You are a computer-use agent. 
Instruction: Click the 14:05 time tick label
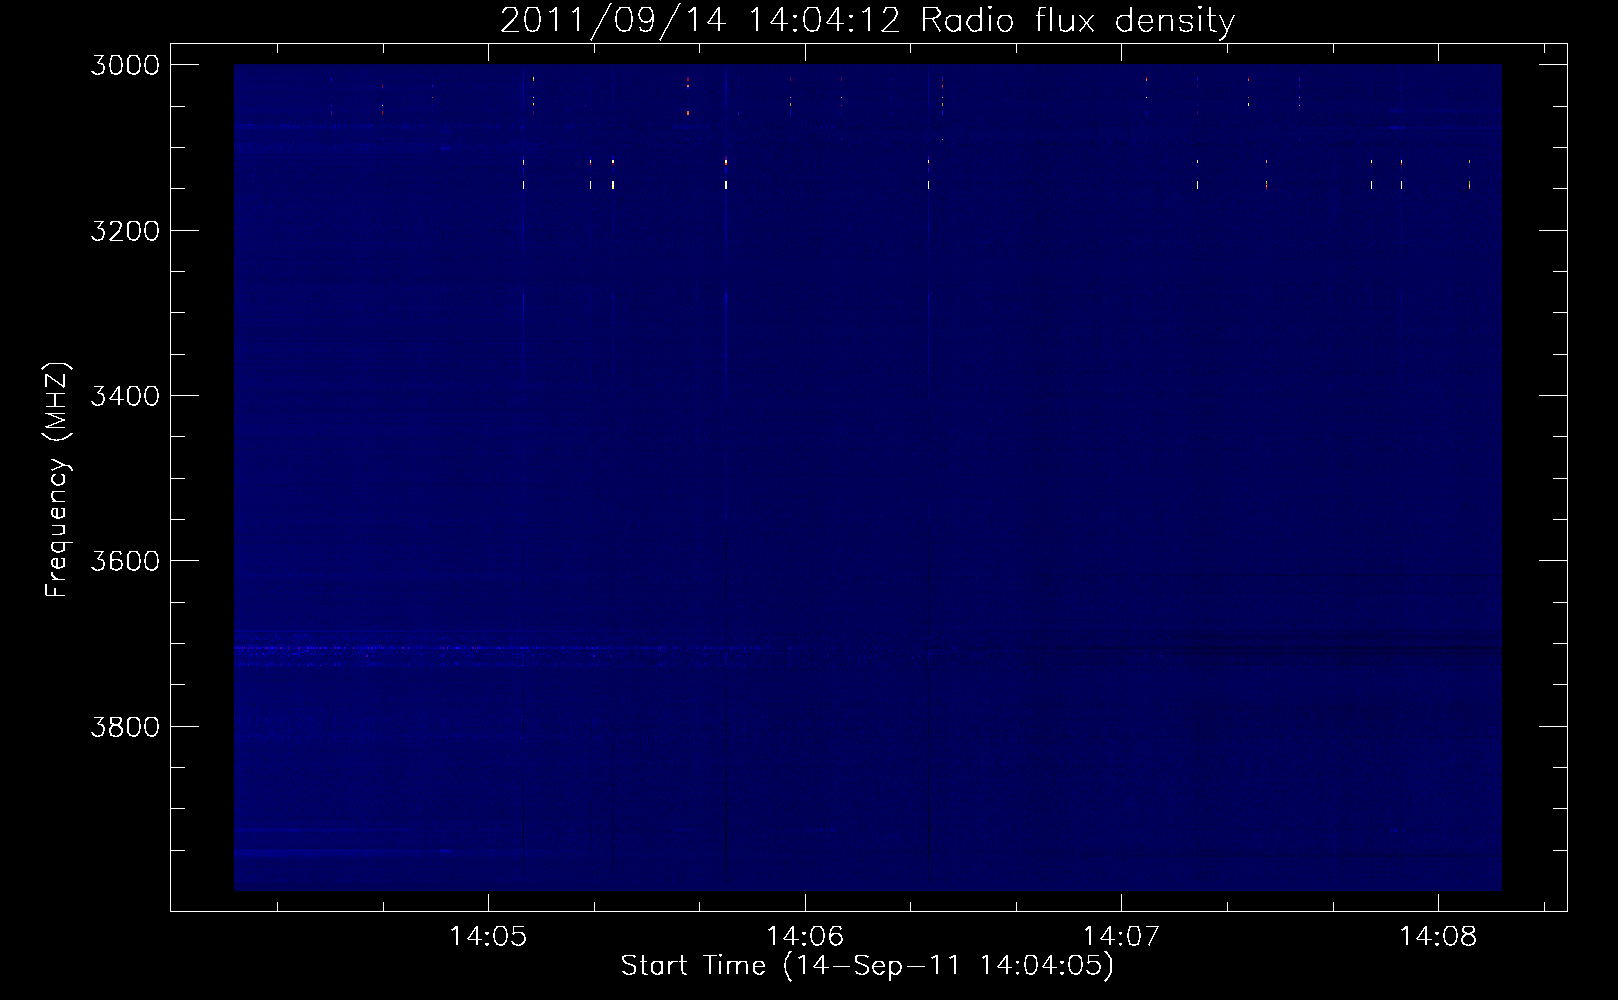(x=488, y=937)
